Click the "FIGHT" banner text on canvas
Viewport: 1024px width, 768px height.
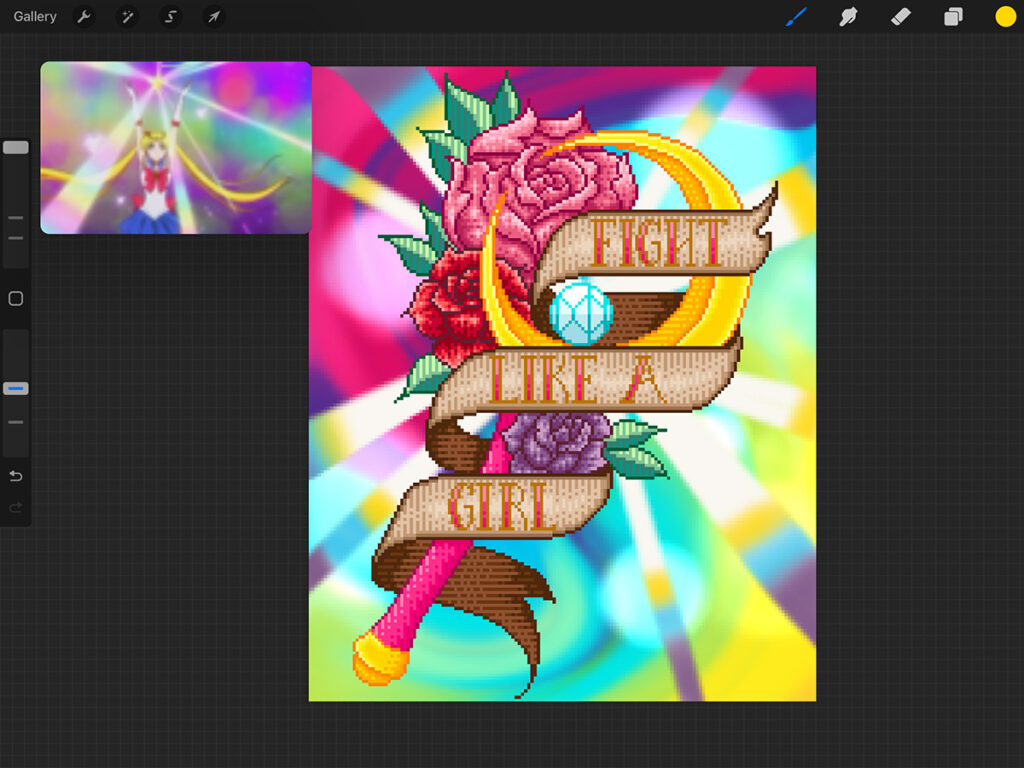click(658, 242)
